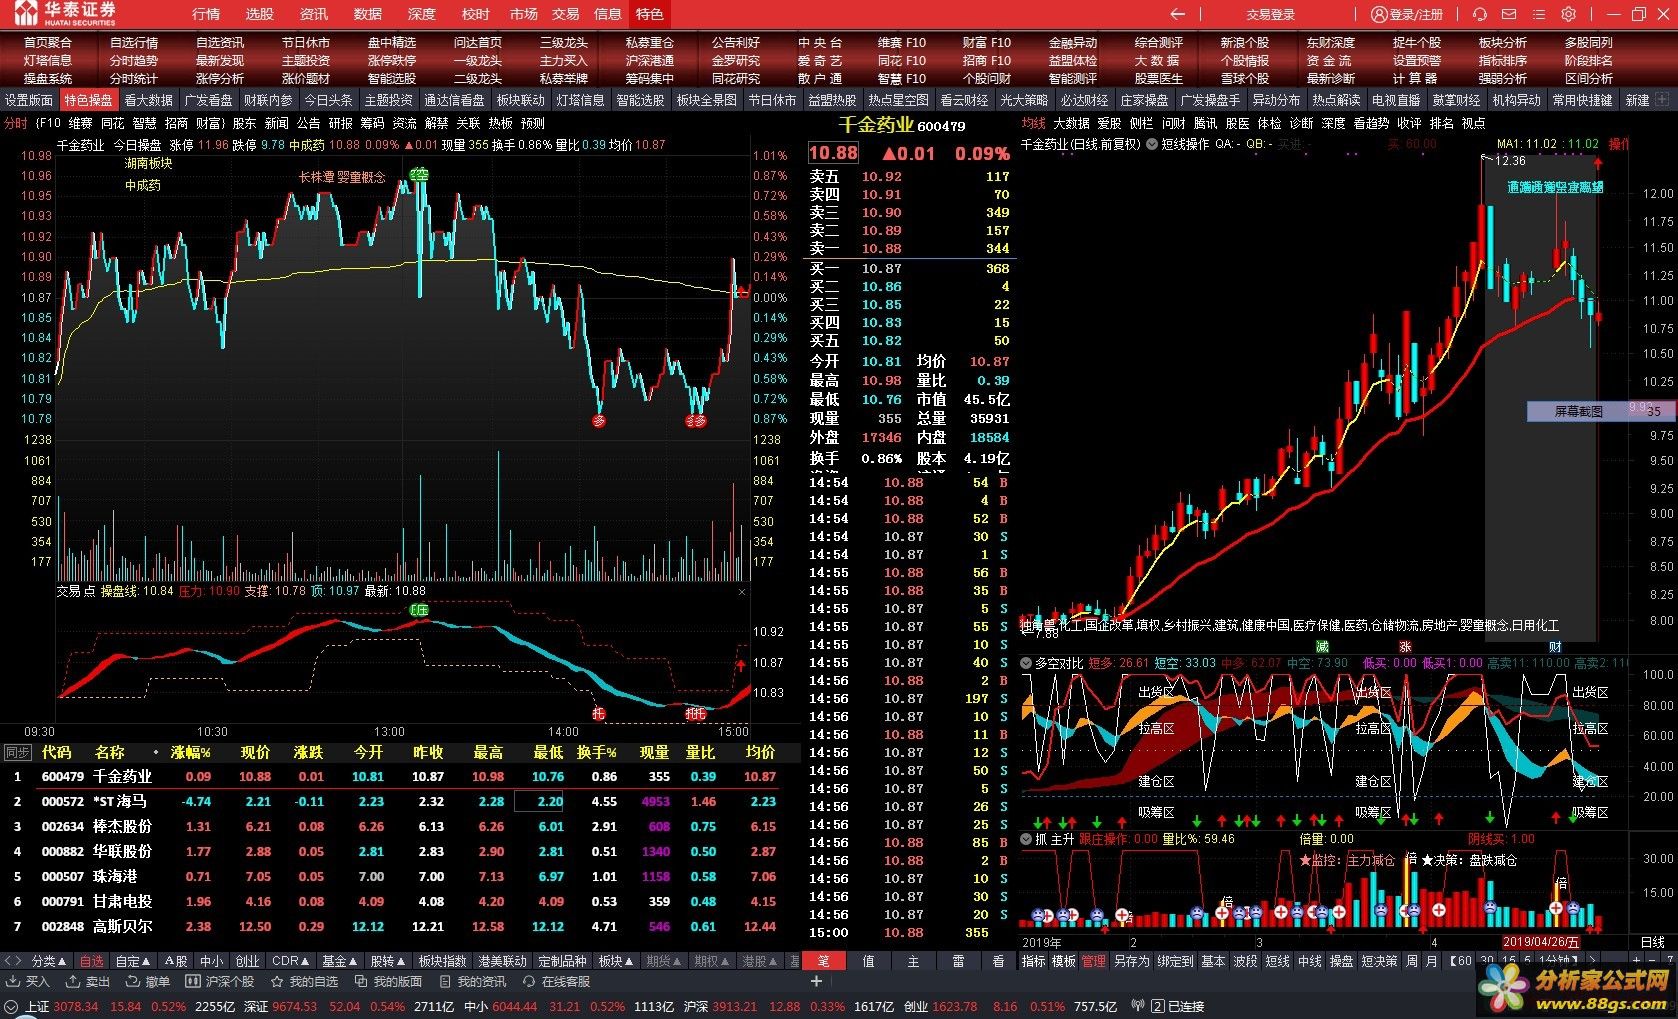Open 我的资讯 news shortcut
The image size is (1678, 1019).
(473, 982)
